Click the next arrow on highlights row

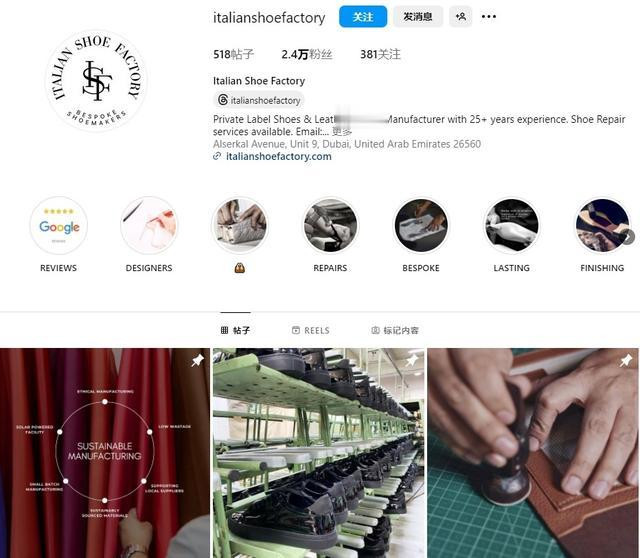(x=629, y=237)
